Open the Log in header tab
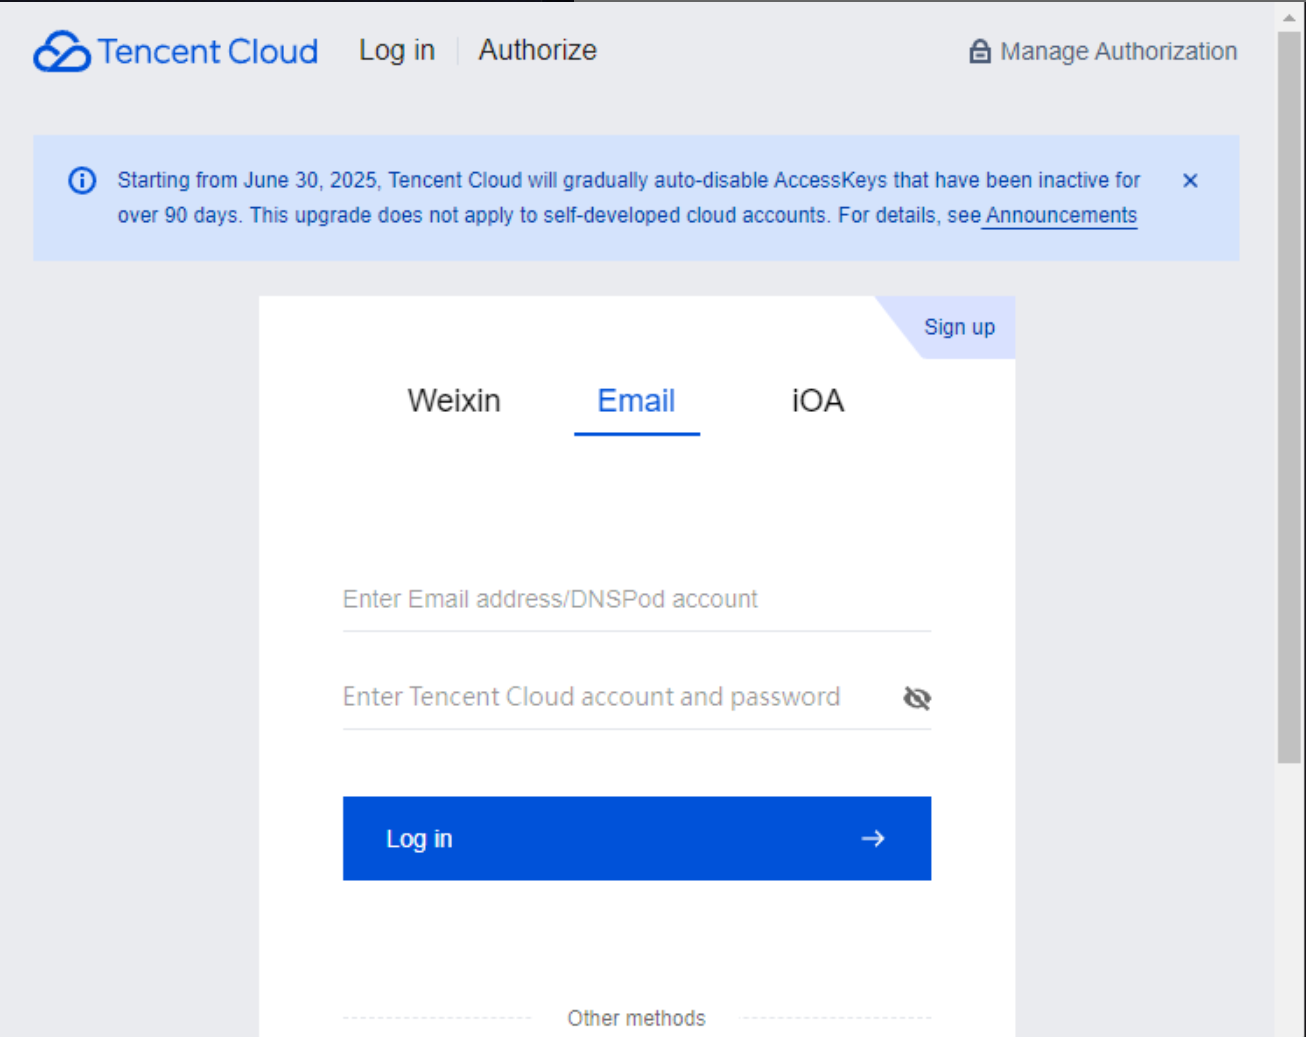The image size is (1306, 1037). pyautogui.click(x=397, y=50)
